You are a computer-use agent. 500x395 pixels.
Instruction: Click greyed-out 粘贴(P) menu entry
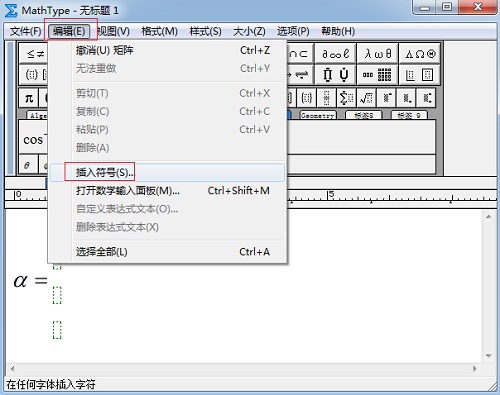tap(167, 129)
